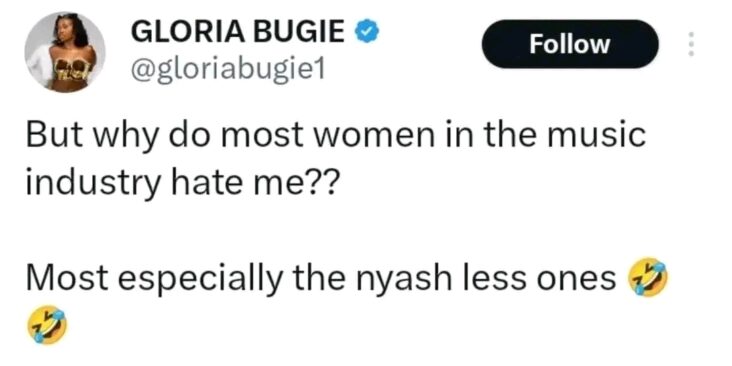Click the word 'especially' in the tweet
Image resolution: width=732 pixels, height=366 pixels.
[x=200, y=280]
